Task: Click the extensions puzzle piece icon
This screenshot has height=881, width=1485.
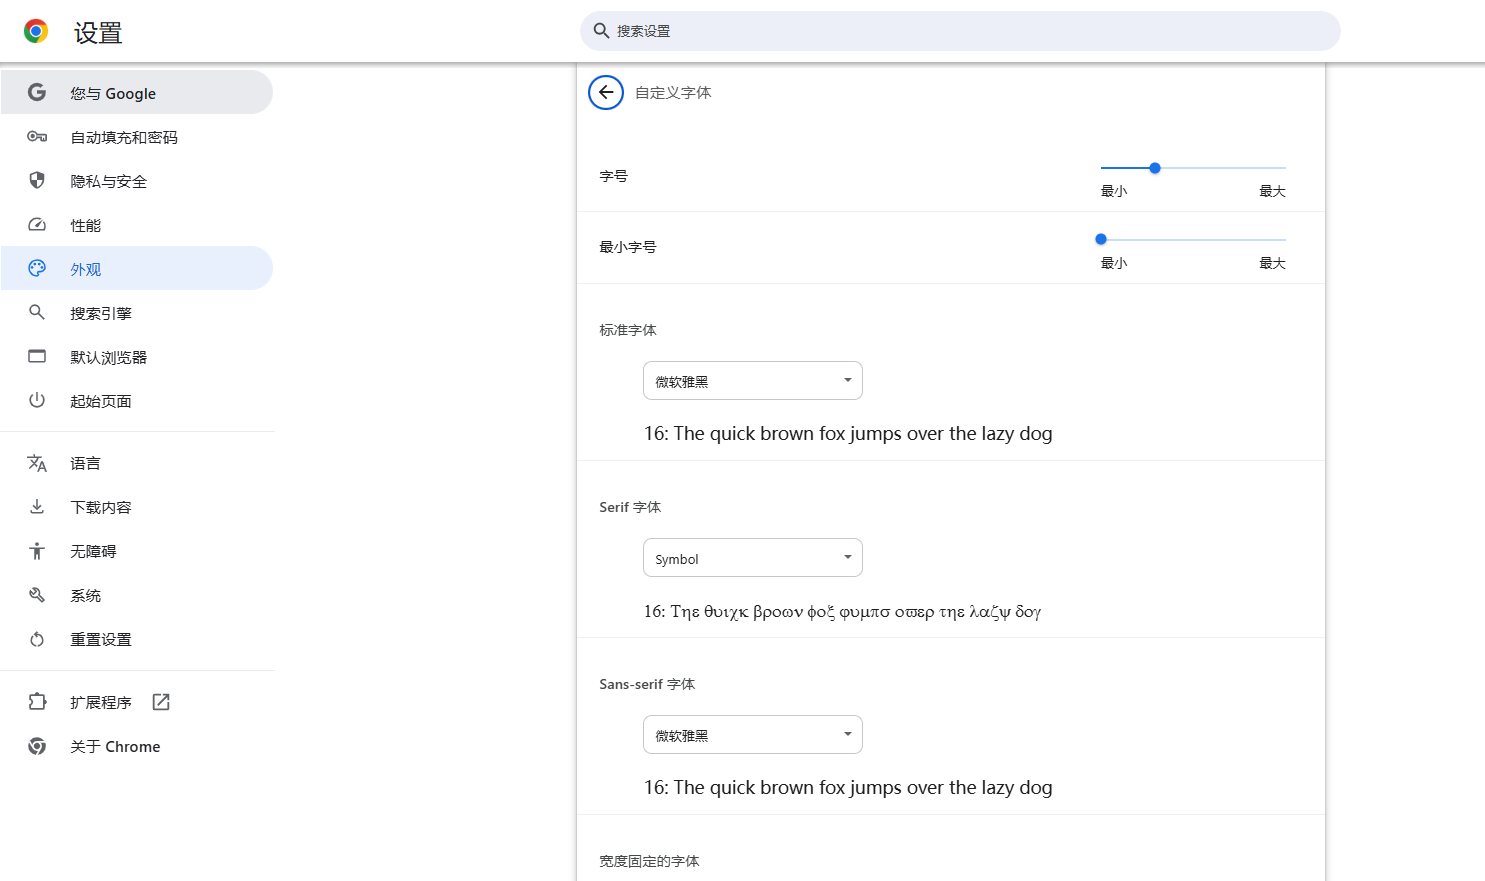Action: click(x=37, y=702)
